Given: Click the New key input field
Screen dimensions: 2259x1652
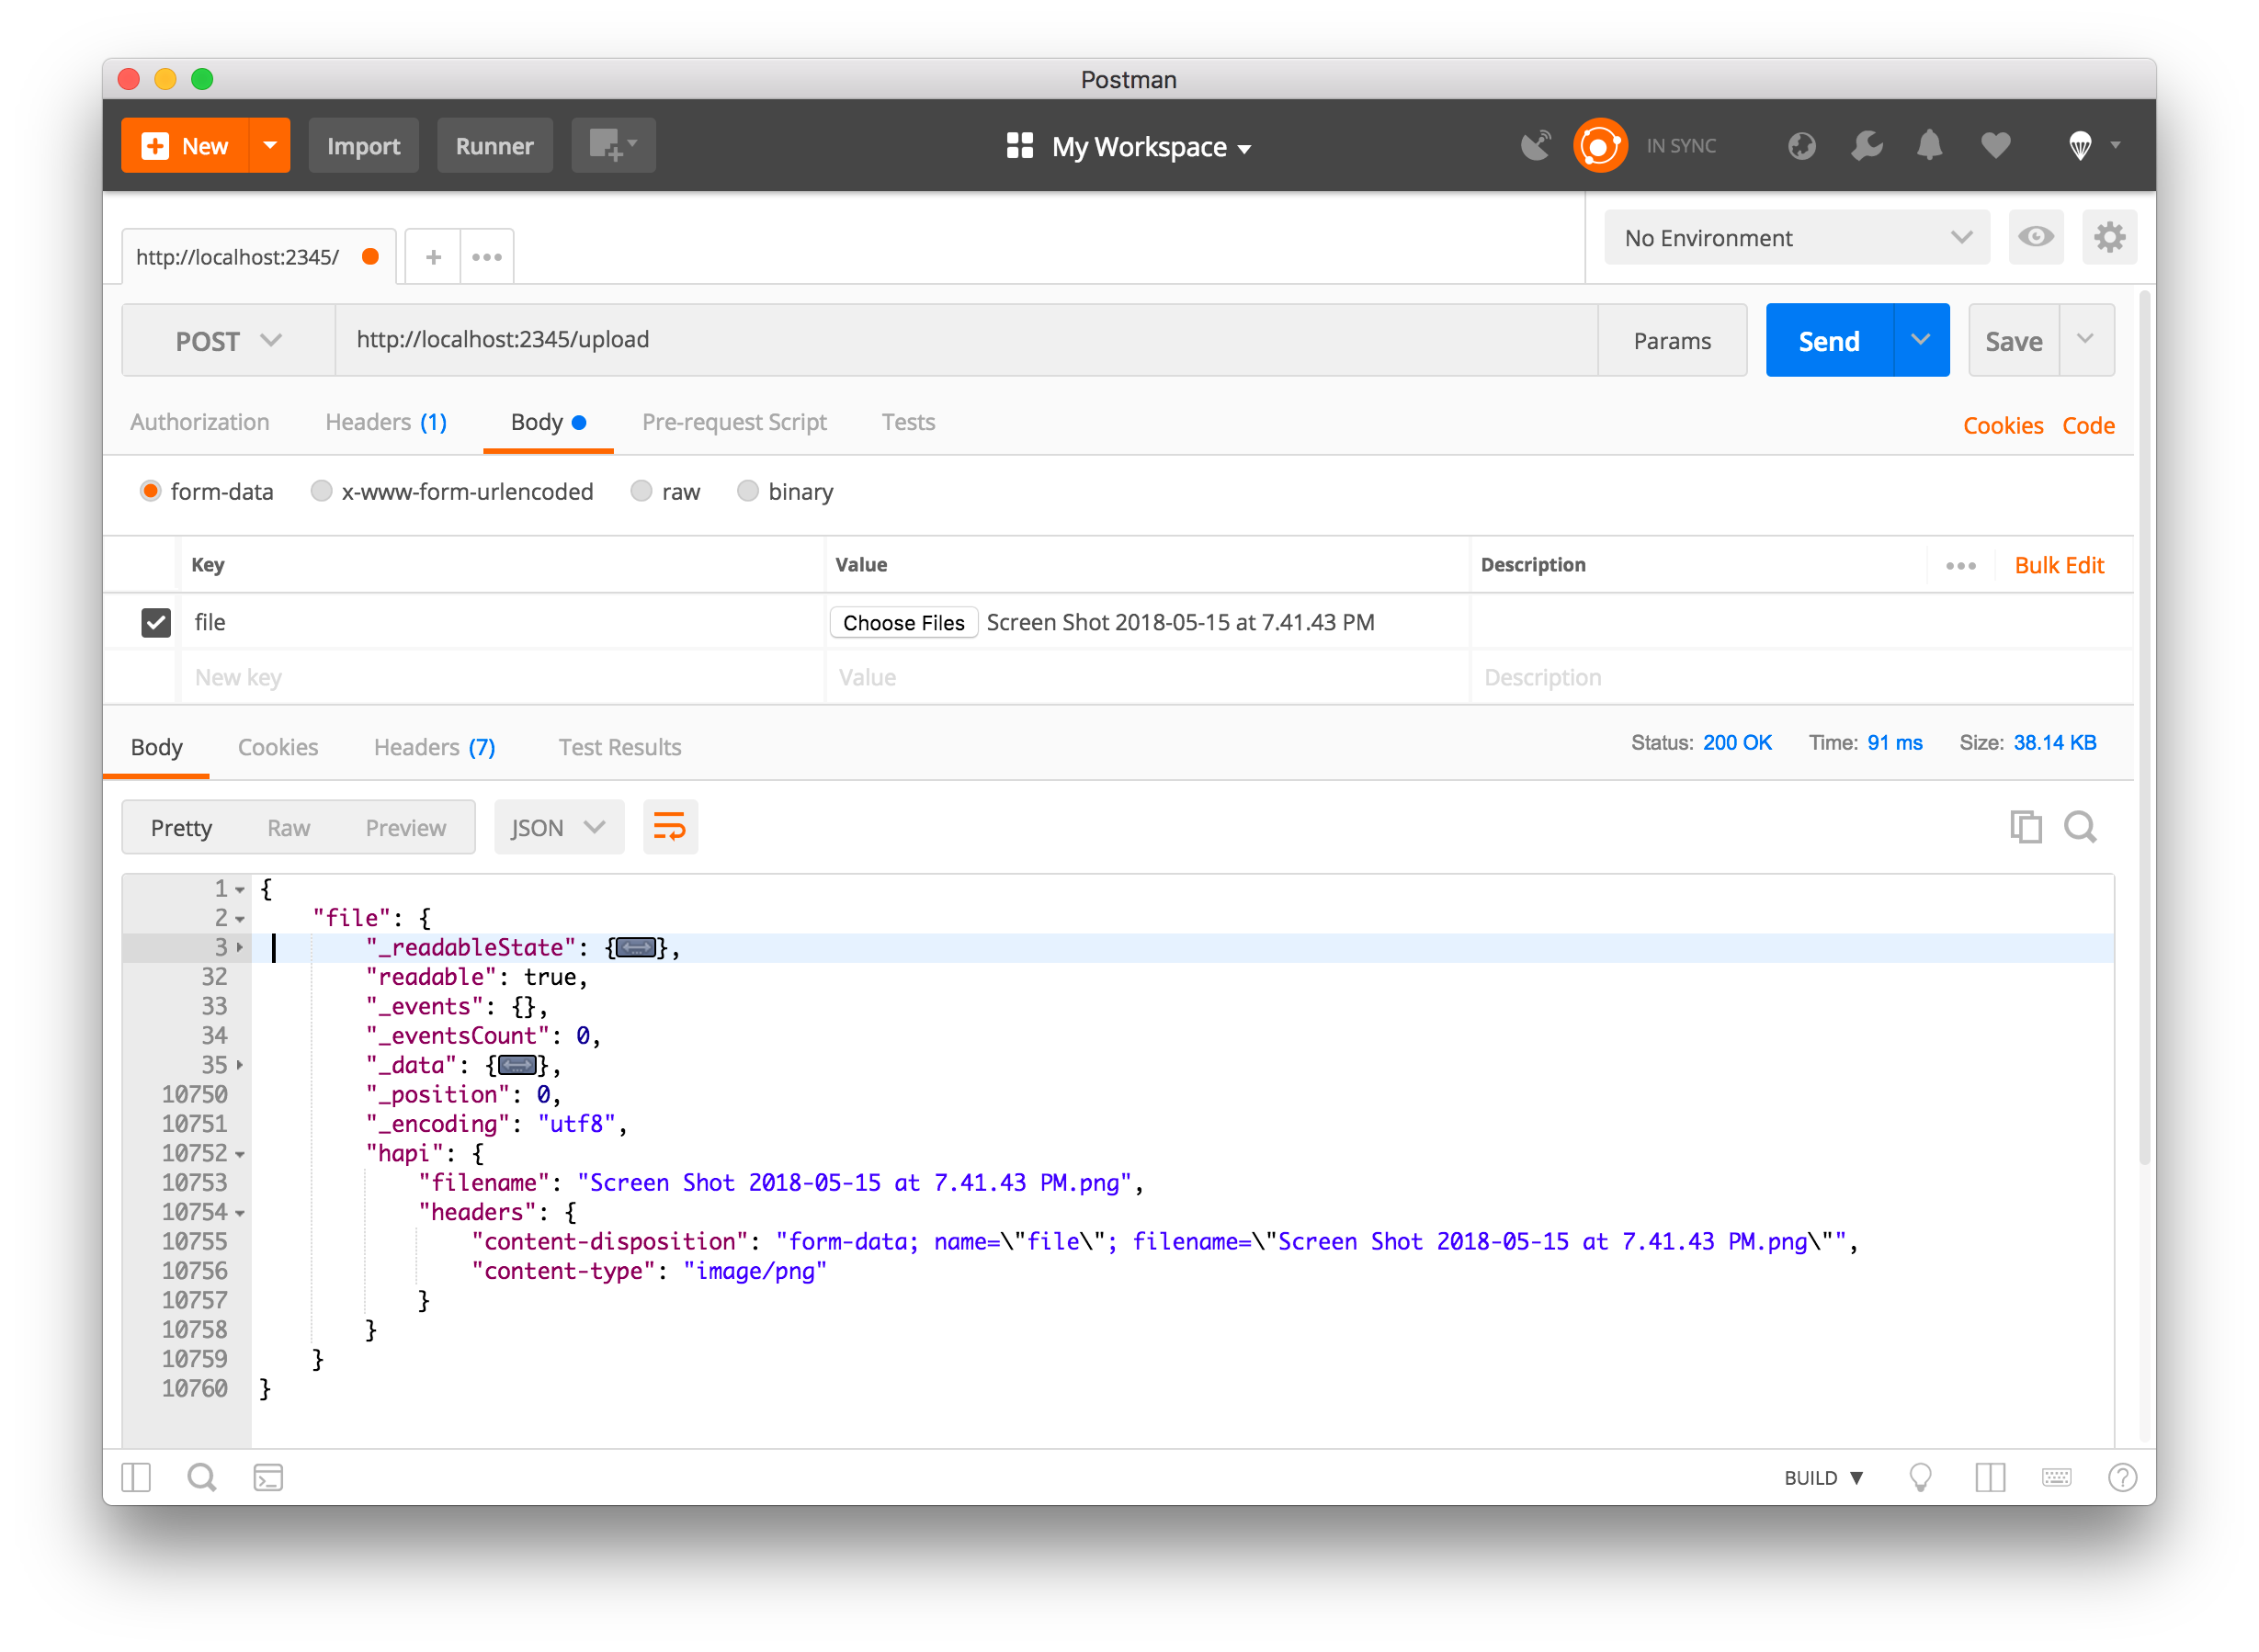Looking at the screenshot, I should point(502,678).
